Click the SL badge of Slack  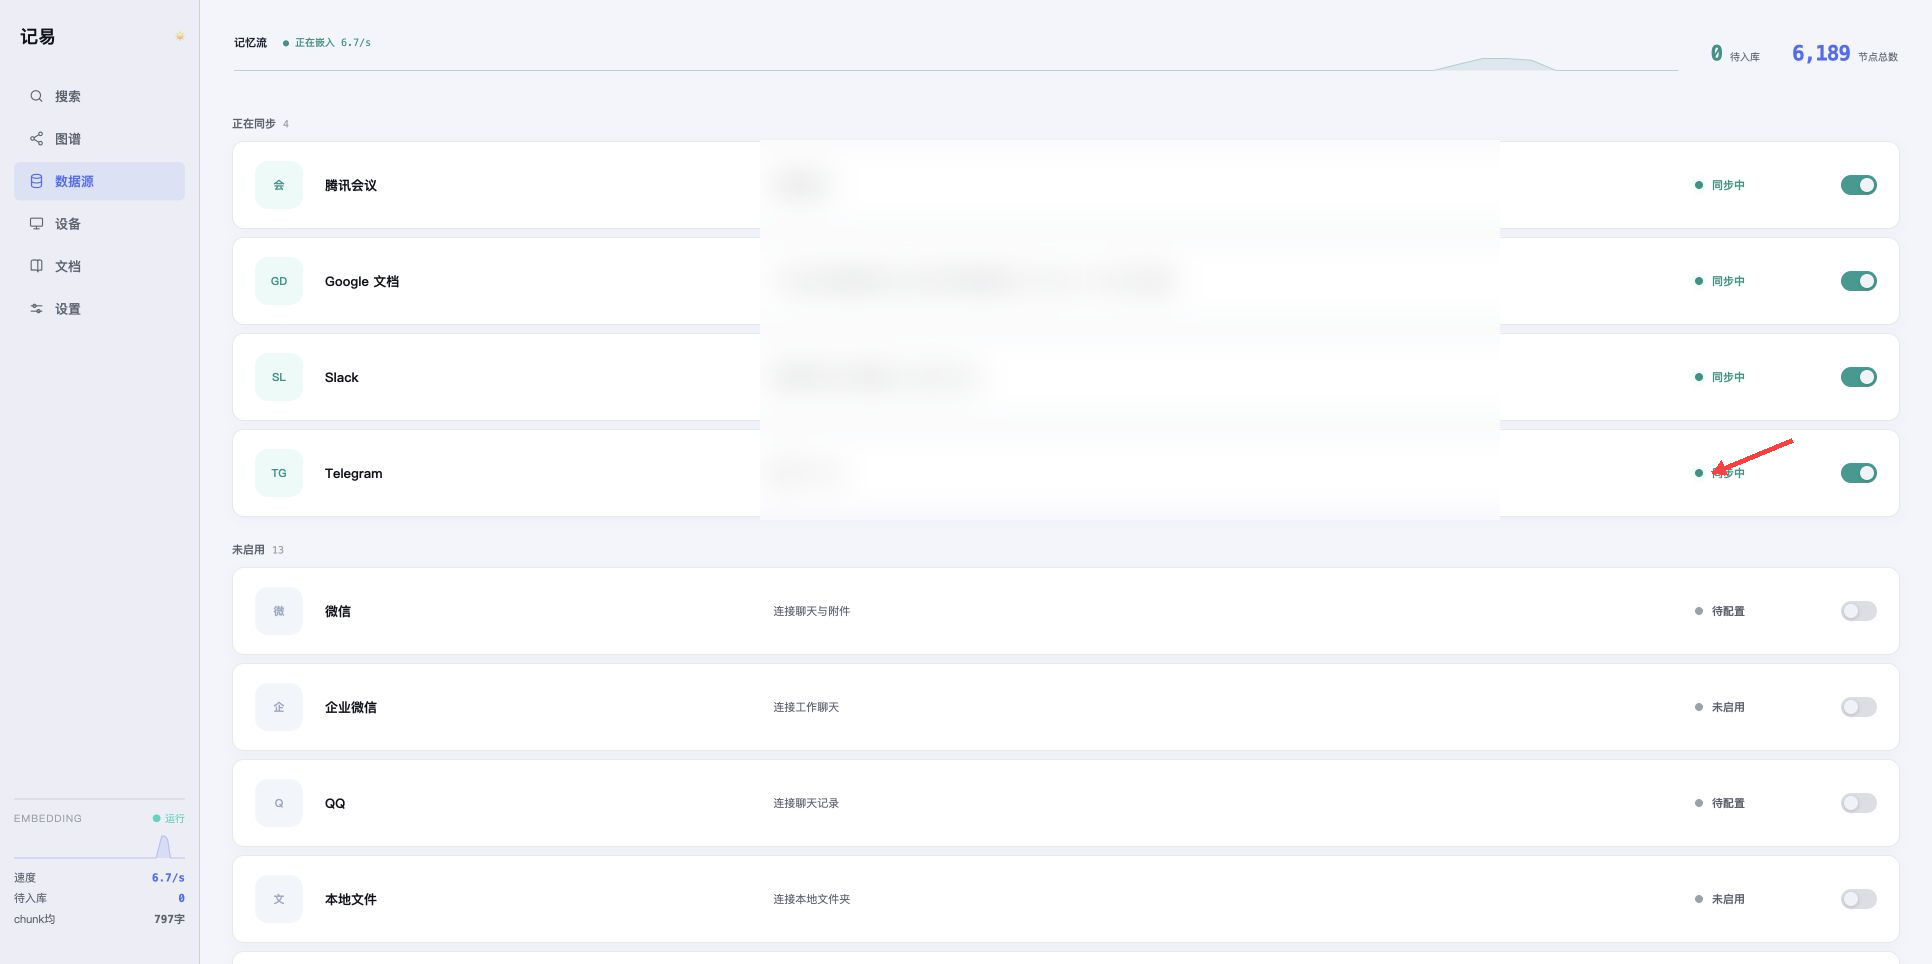[x=279, y=377]
